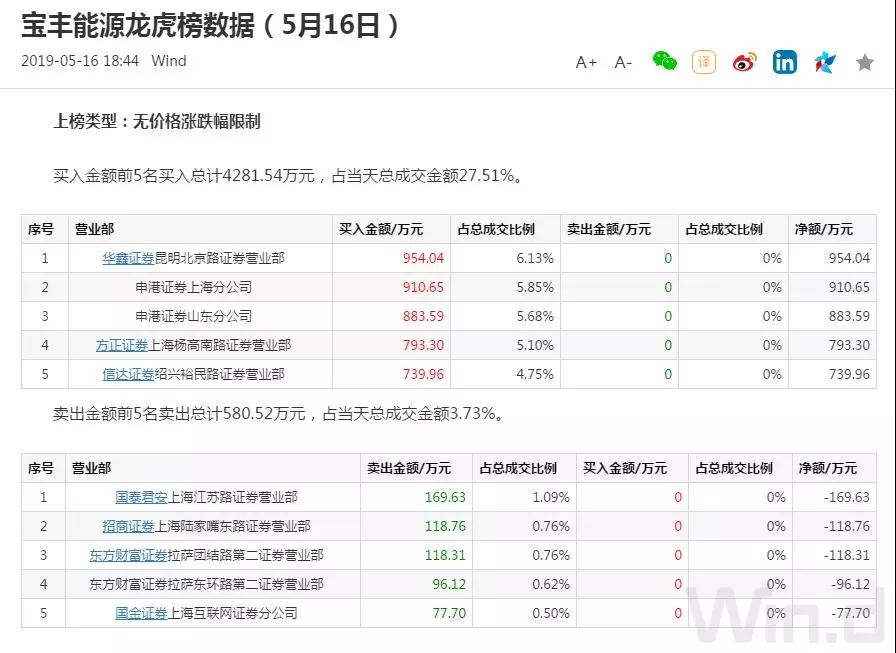Screen dimensions: 896x653
Task: Open 华鑫证券 link
Action: point(128,258)
